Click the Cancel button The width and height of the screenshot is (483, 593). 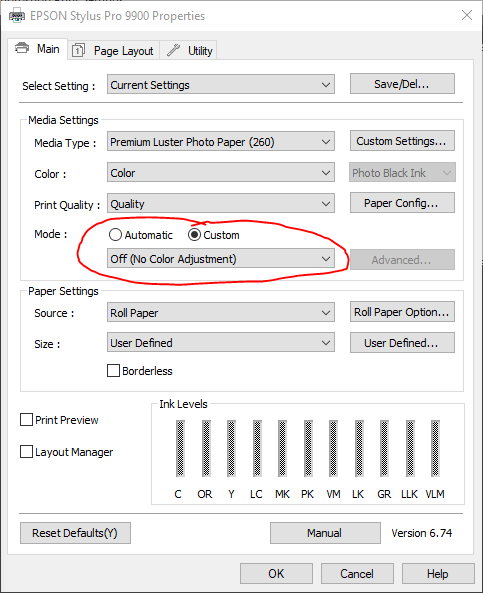[x=357, y=574]
